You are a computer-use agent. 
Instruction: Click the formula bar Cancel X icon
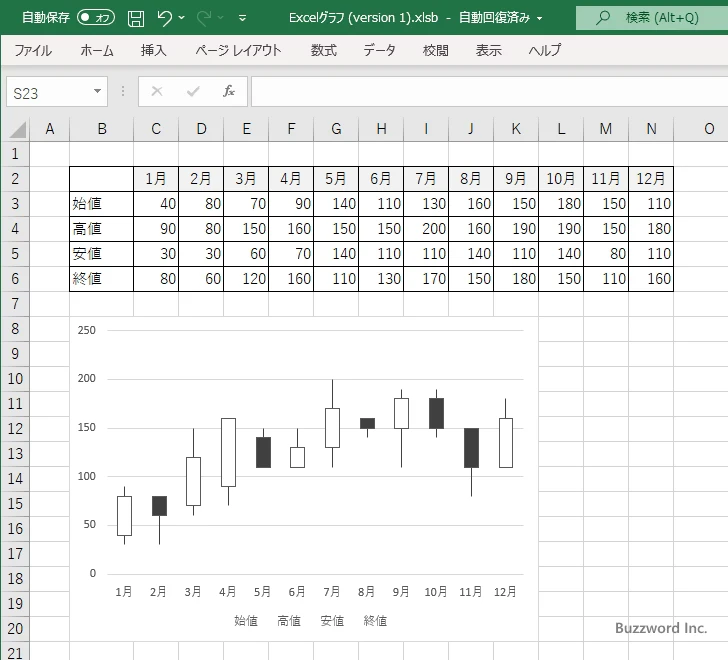point(157,92)
